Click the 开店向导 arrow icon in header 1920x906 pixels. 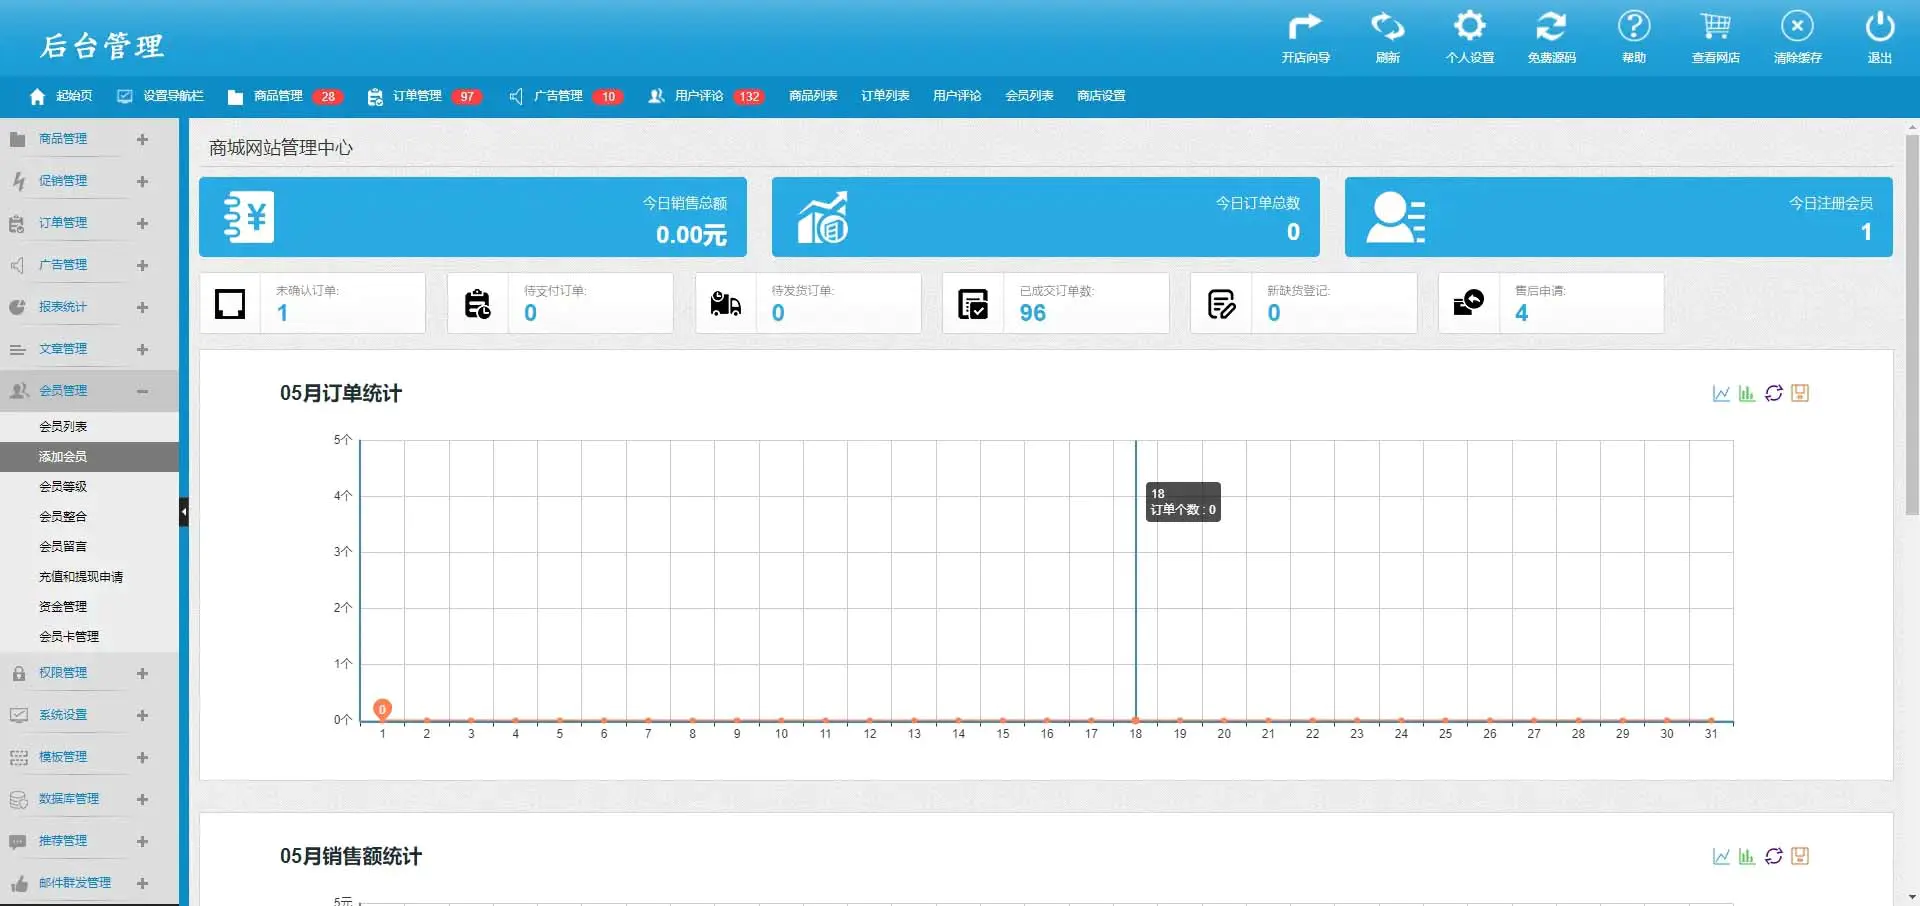tap(1305, 27)
